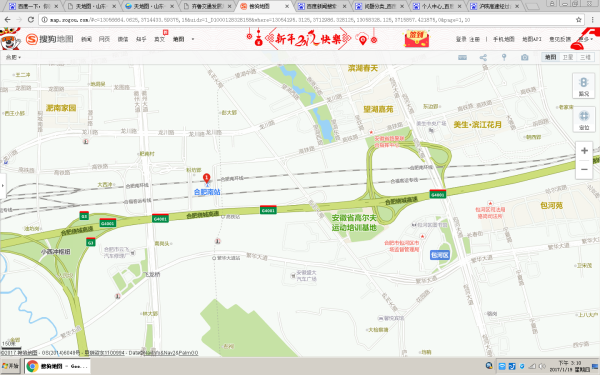This screenshot has height=375, width=600.
Task: Toggle the 路况 traffic layer
Action: [x=584, y=86]
